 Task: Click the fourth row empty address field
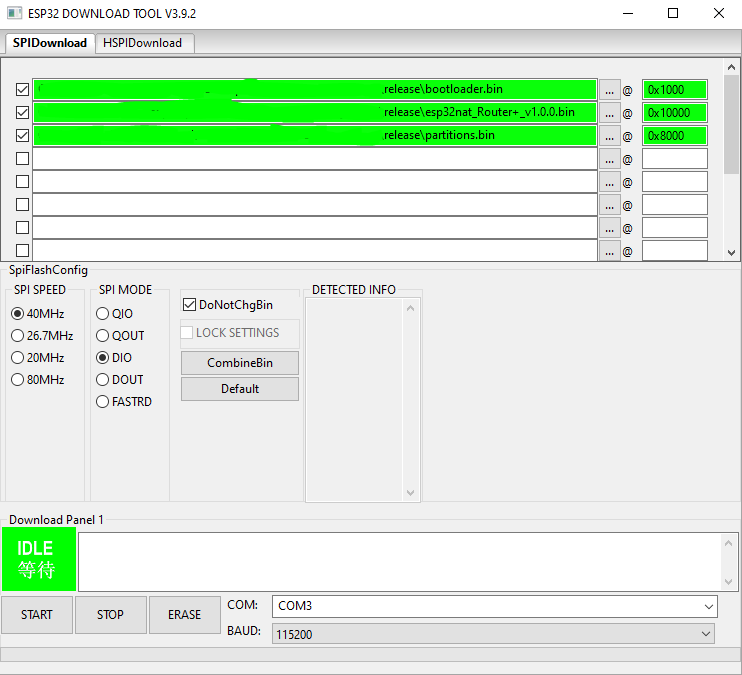pos(675,159)
